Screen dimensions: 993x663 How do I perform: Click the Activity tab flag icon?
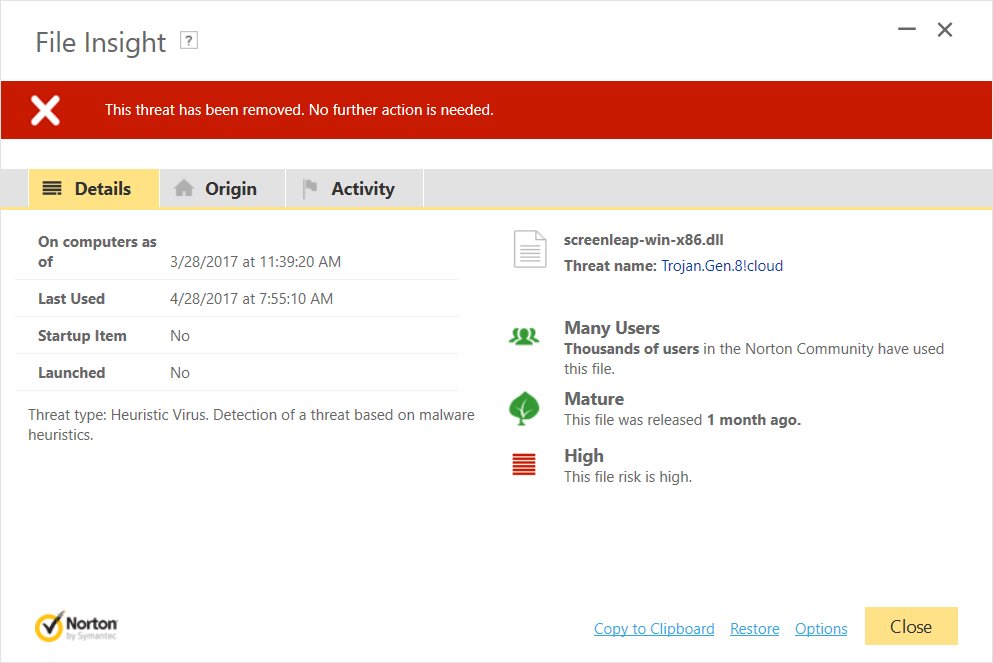point(310,188)
